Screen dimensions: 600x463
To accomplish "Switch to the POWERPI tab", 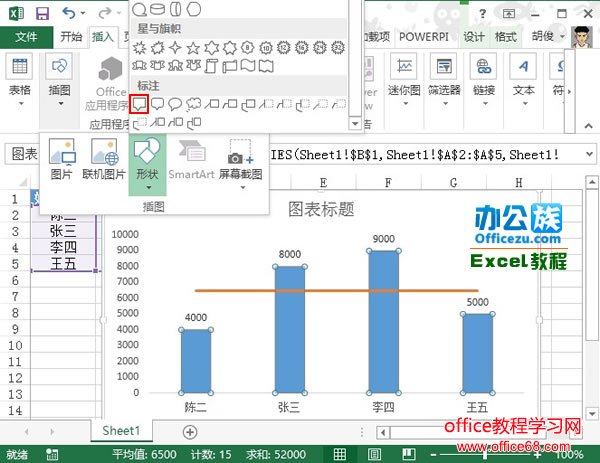I will click(x=424, y=37).
